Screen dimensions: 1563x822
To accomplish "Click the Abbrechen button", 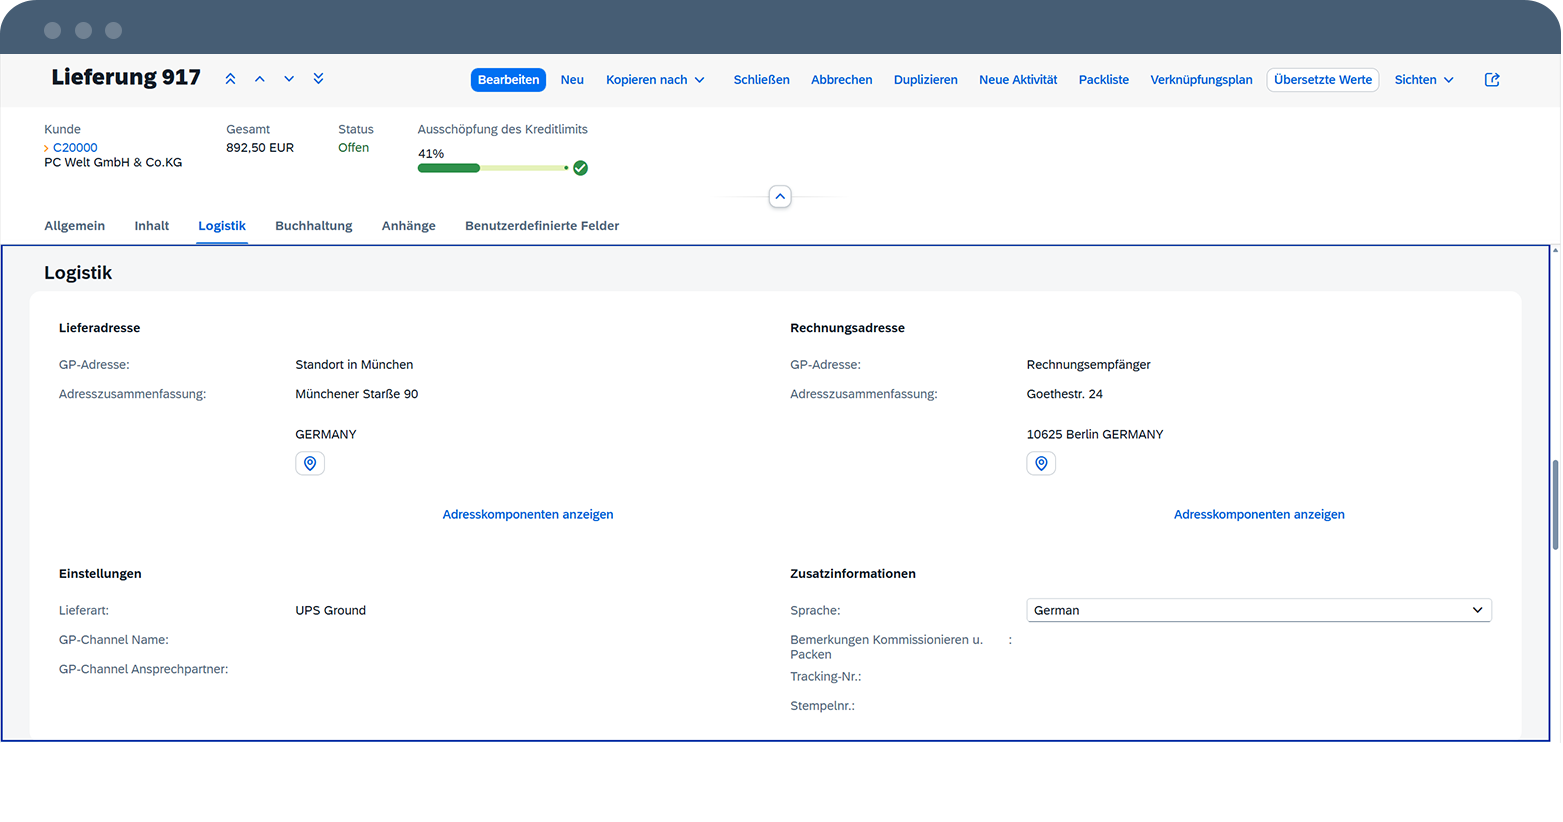I will pyautogui.click(x=842, y=80).
